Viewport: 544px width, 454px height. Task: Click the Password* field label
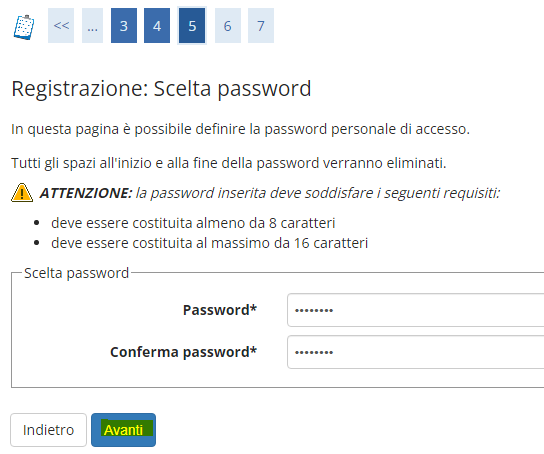[x=220, y=310]
